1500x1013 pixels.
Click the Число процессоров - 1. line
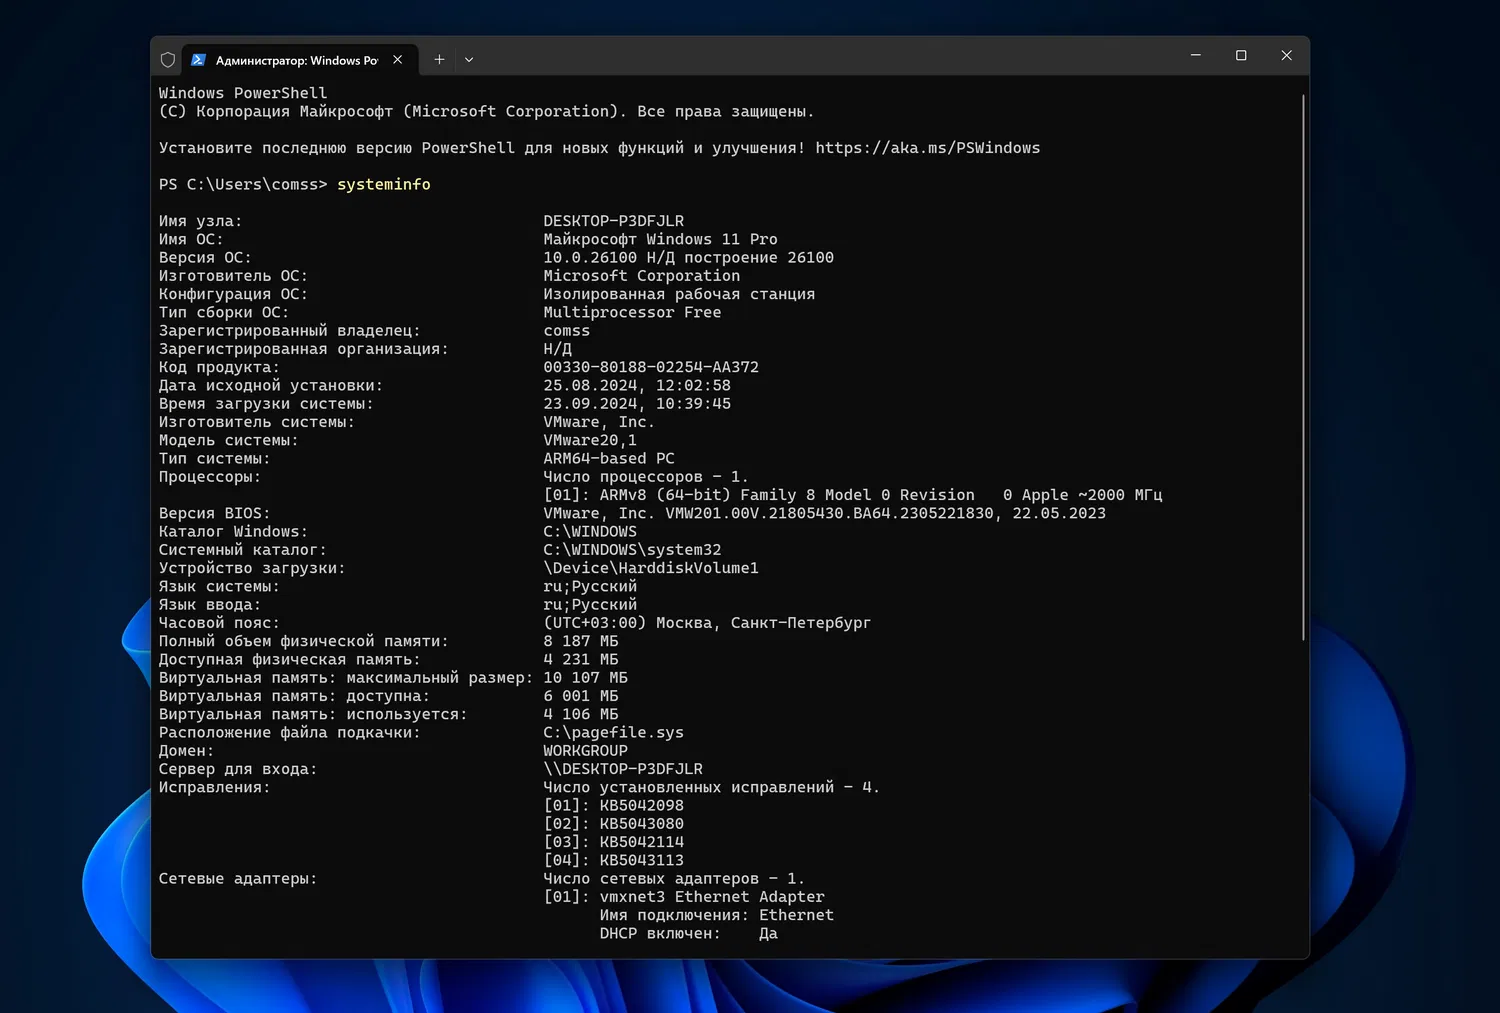coord(646,477)
